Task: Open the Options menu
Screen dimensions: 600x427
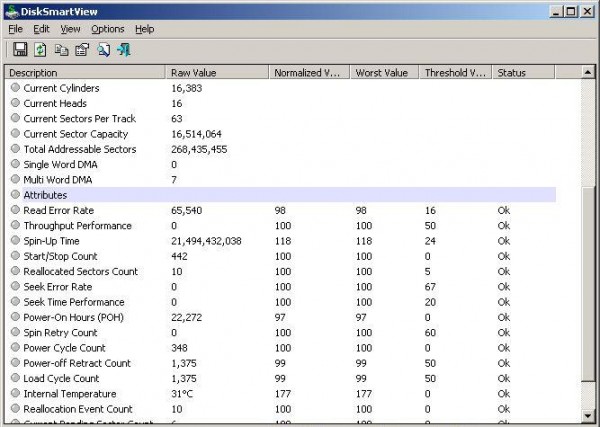Action: (108, 29)
